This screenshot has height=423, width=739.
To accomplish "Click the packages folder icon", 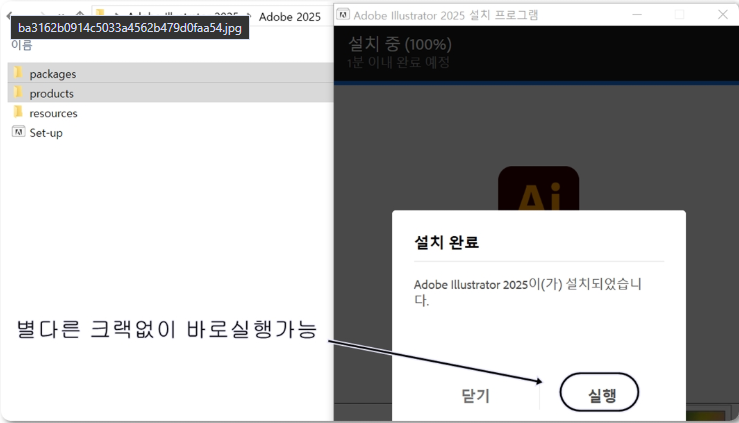I will (18, 73).
